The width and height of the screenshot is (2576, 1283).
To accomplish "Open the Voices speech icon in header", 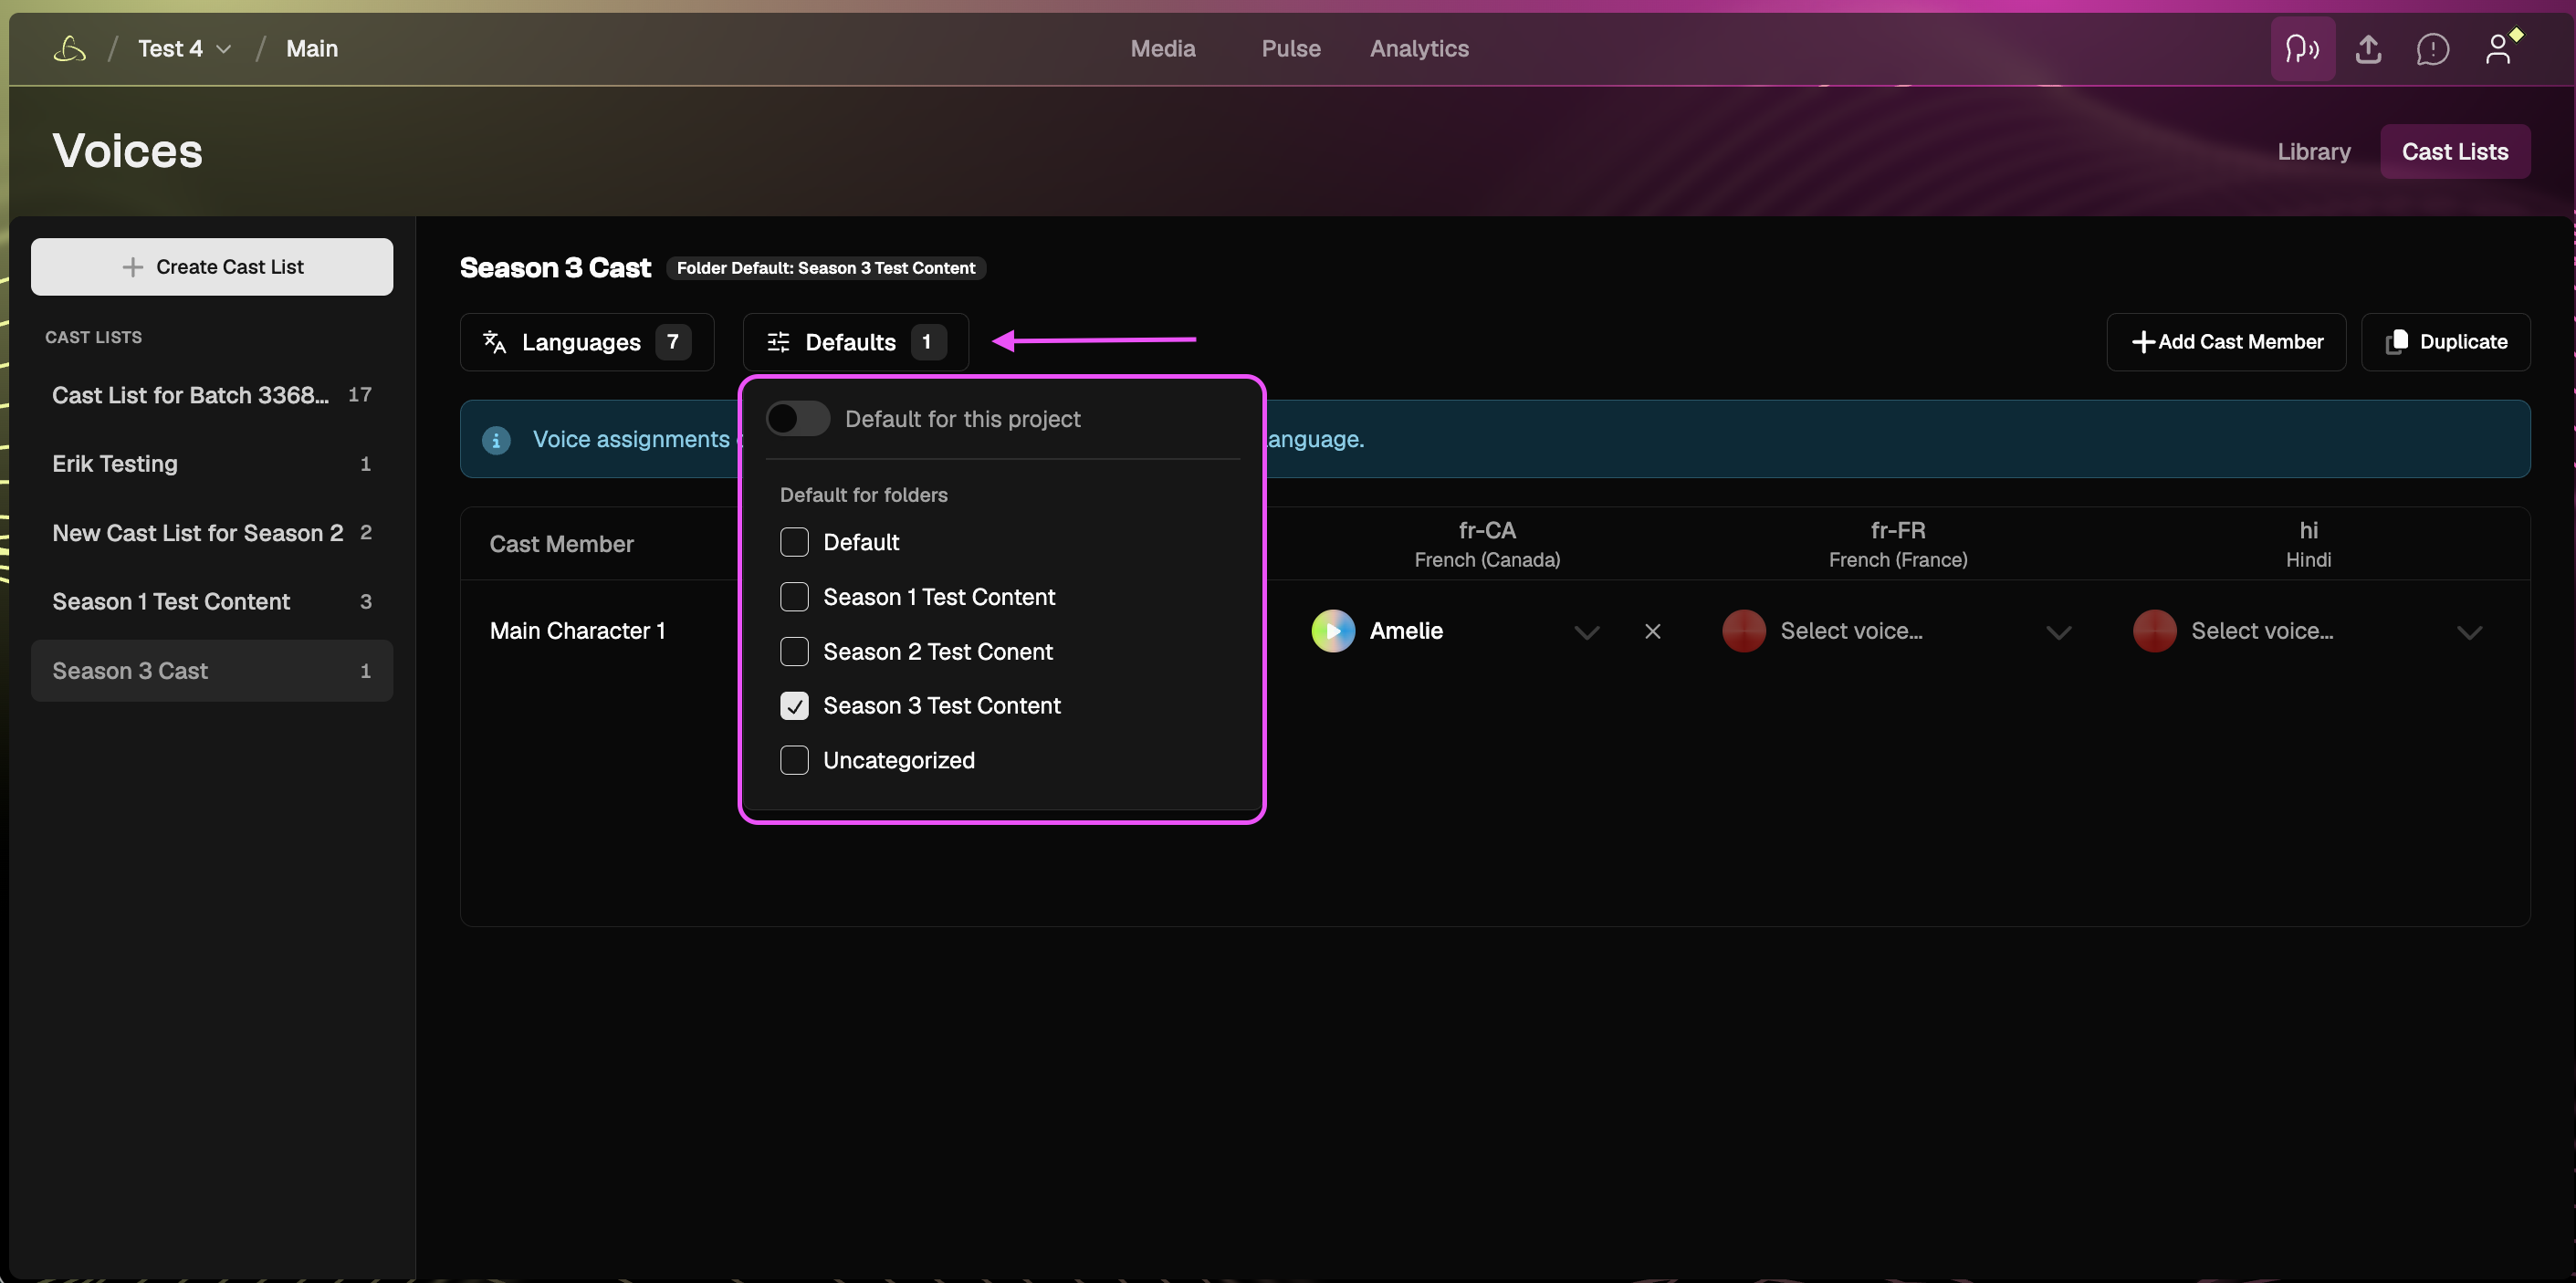I will click(2302, 48).
